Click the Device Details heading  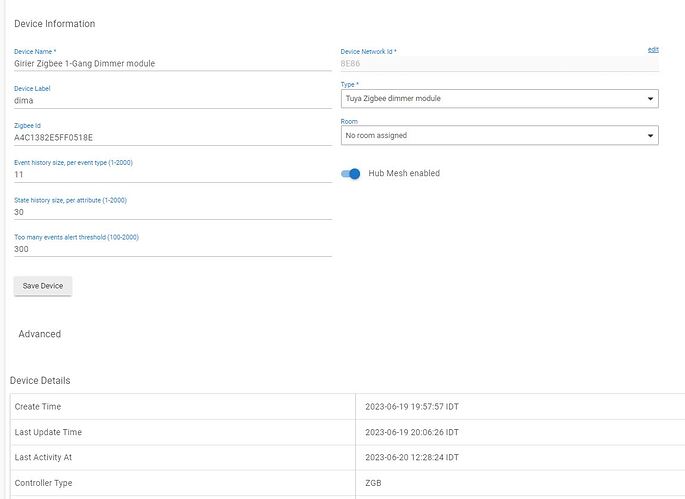[x=40, y=381]
